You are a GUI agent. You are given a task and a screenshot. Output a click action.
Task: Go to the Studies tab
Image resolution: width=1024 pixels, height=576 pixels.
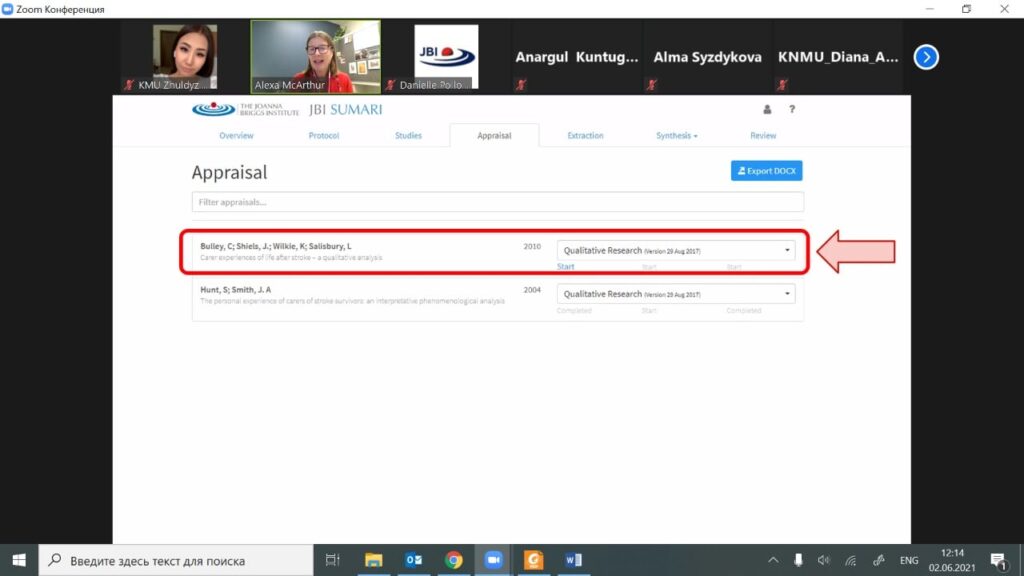408,136
